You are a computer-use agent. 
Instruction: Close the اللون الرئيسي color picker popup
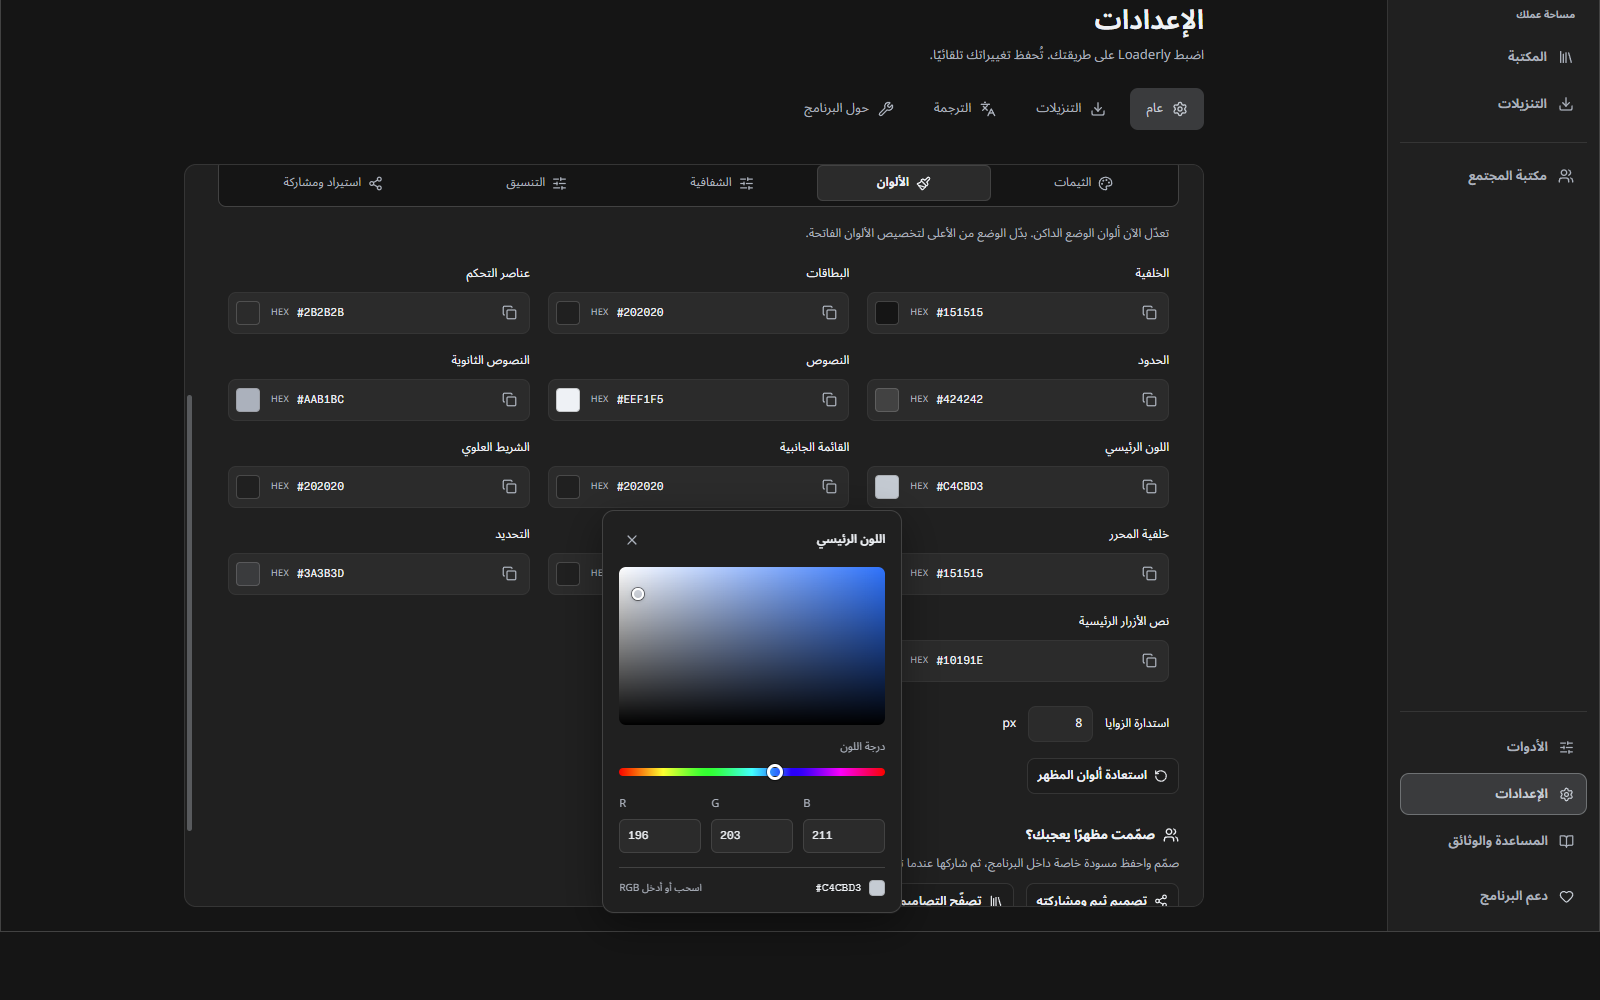tap(632, 540)
